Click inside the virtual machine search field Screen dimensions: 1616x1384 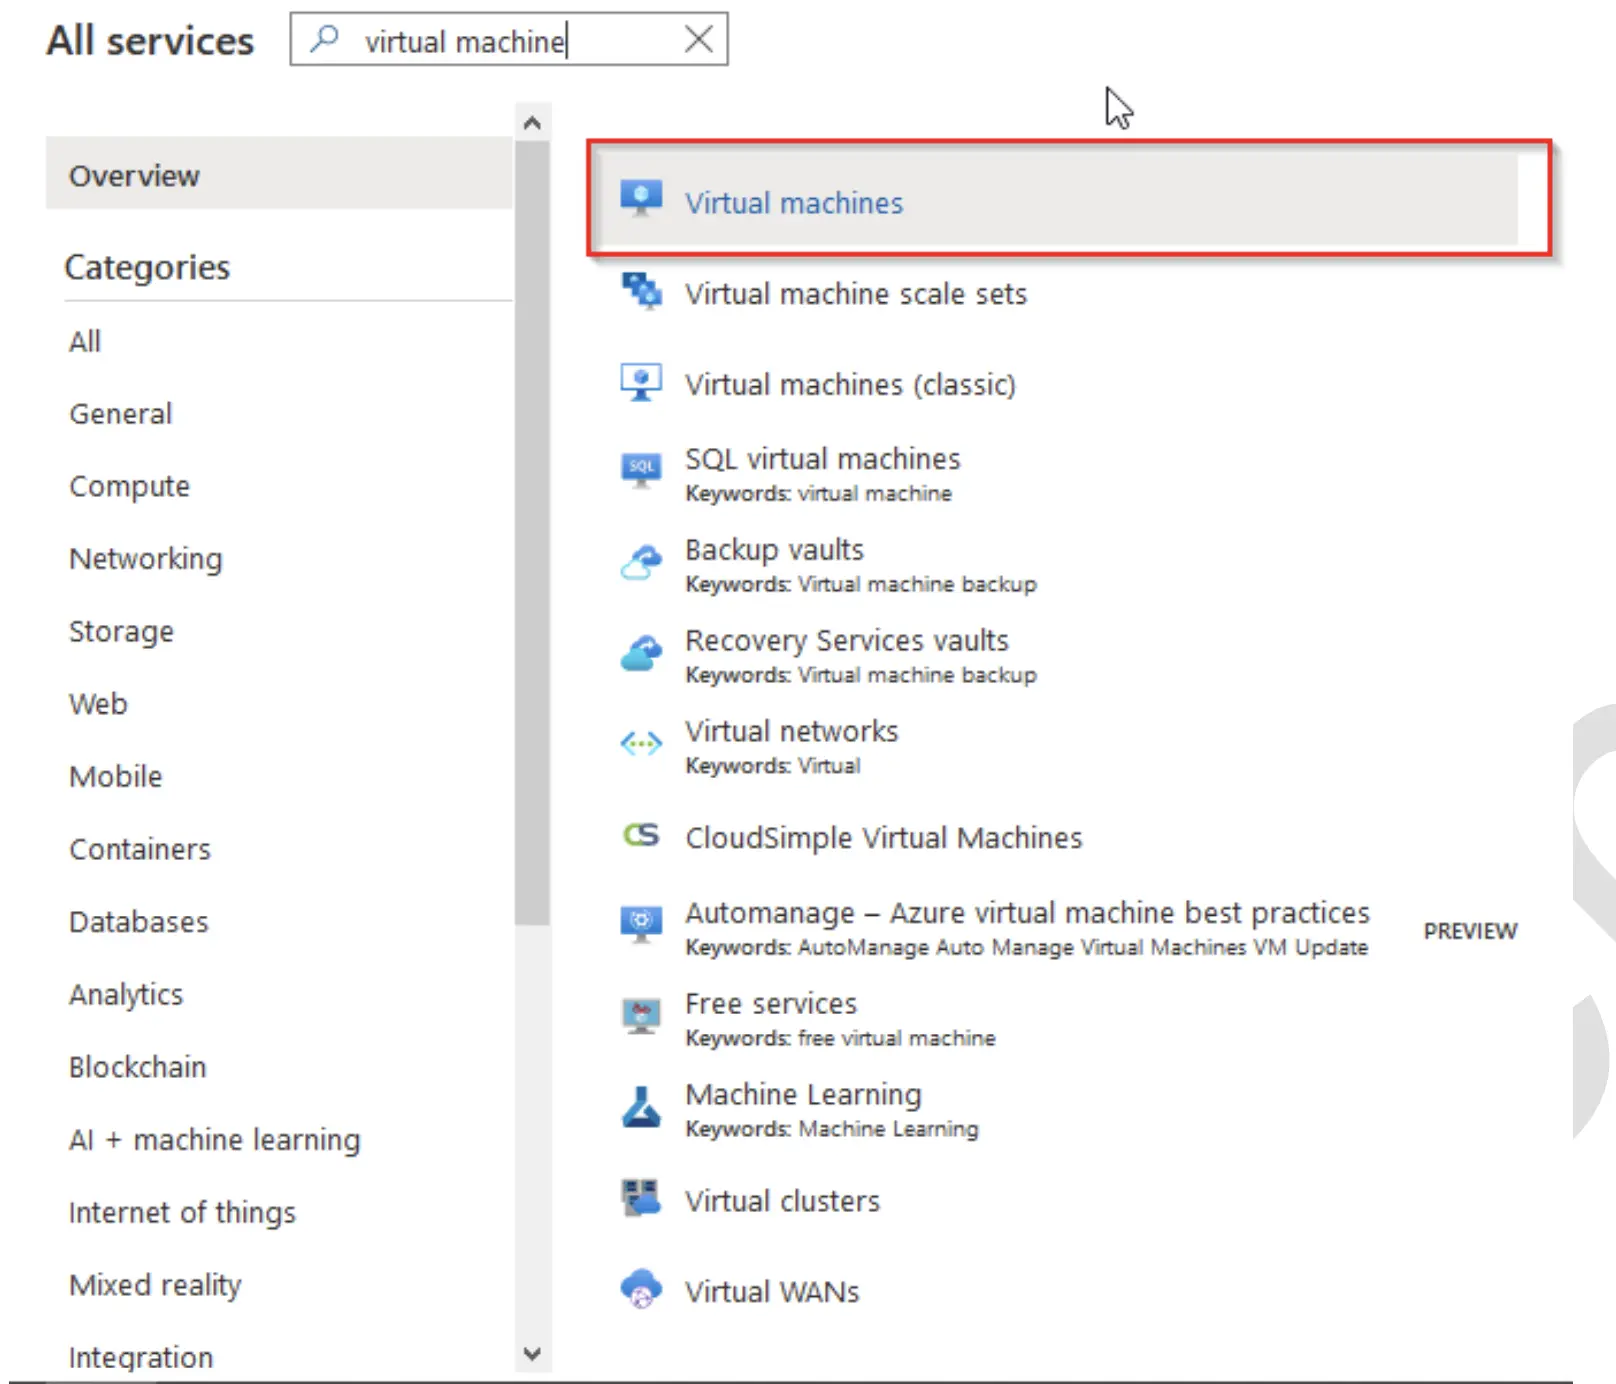click(500, 41)
